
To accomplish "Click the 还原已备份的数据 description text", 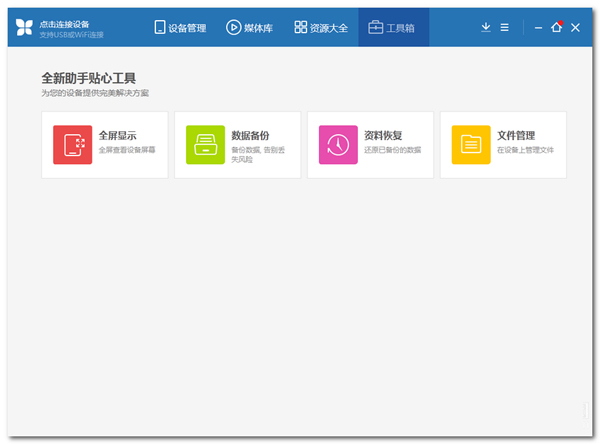I will pyautogui.click(x=392, y=150).
